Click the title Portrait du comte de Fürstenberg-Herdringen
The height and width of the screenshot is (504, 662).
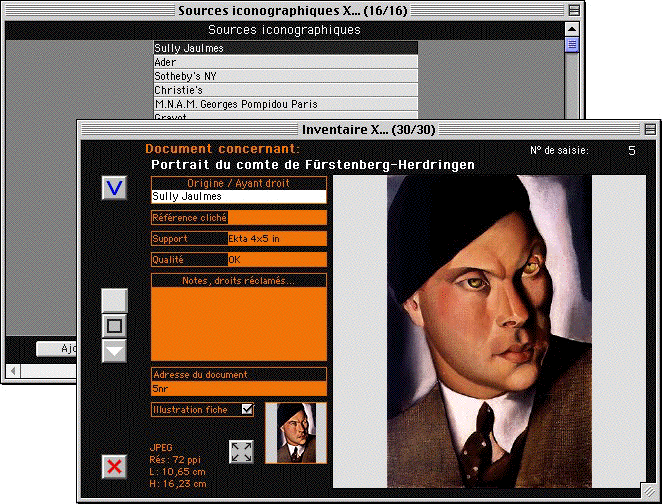tap(313, 165)
